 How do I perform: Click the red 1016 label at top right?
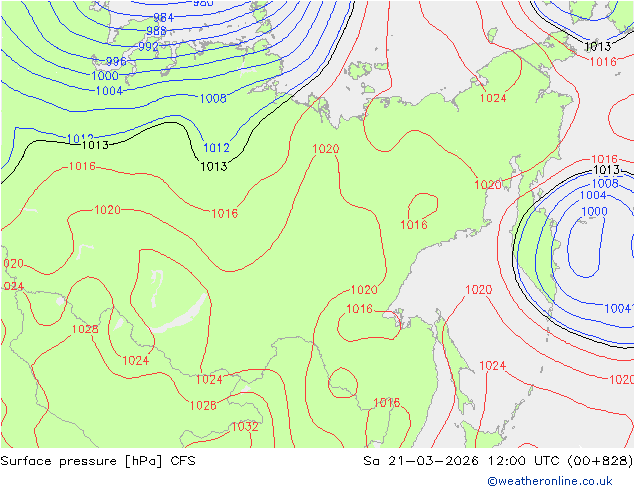point(603,61)
